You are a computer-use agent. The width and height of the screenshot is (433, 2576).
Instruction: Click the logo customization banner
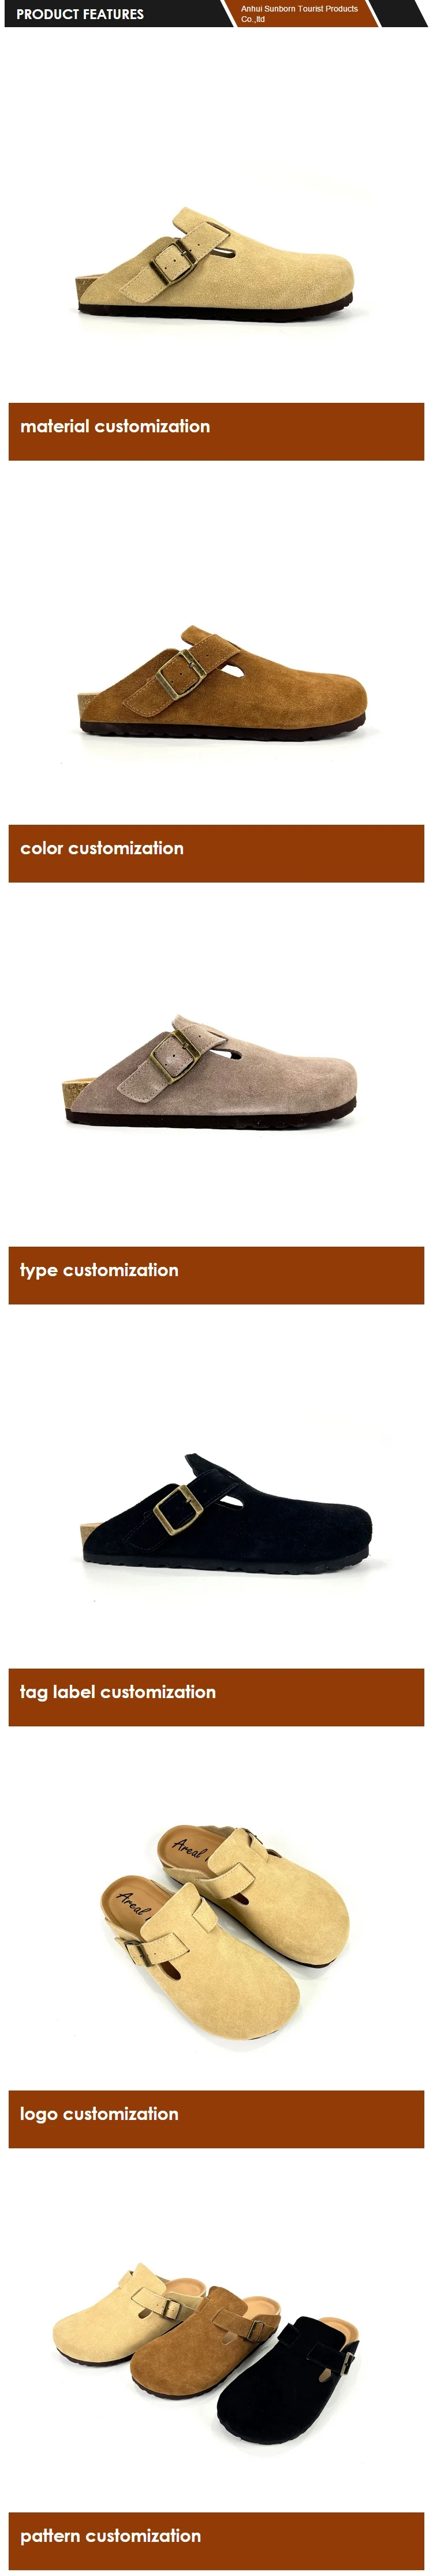tap(216, 2119)
